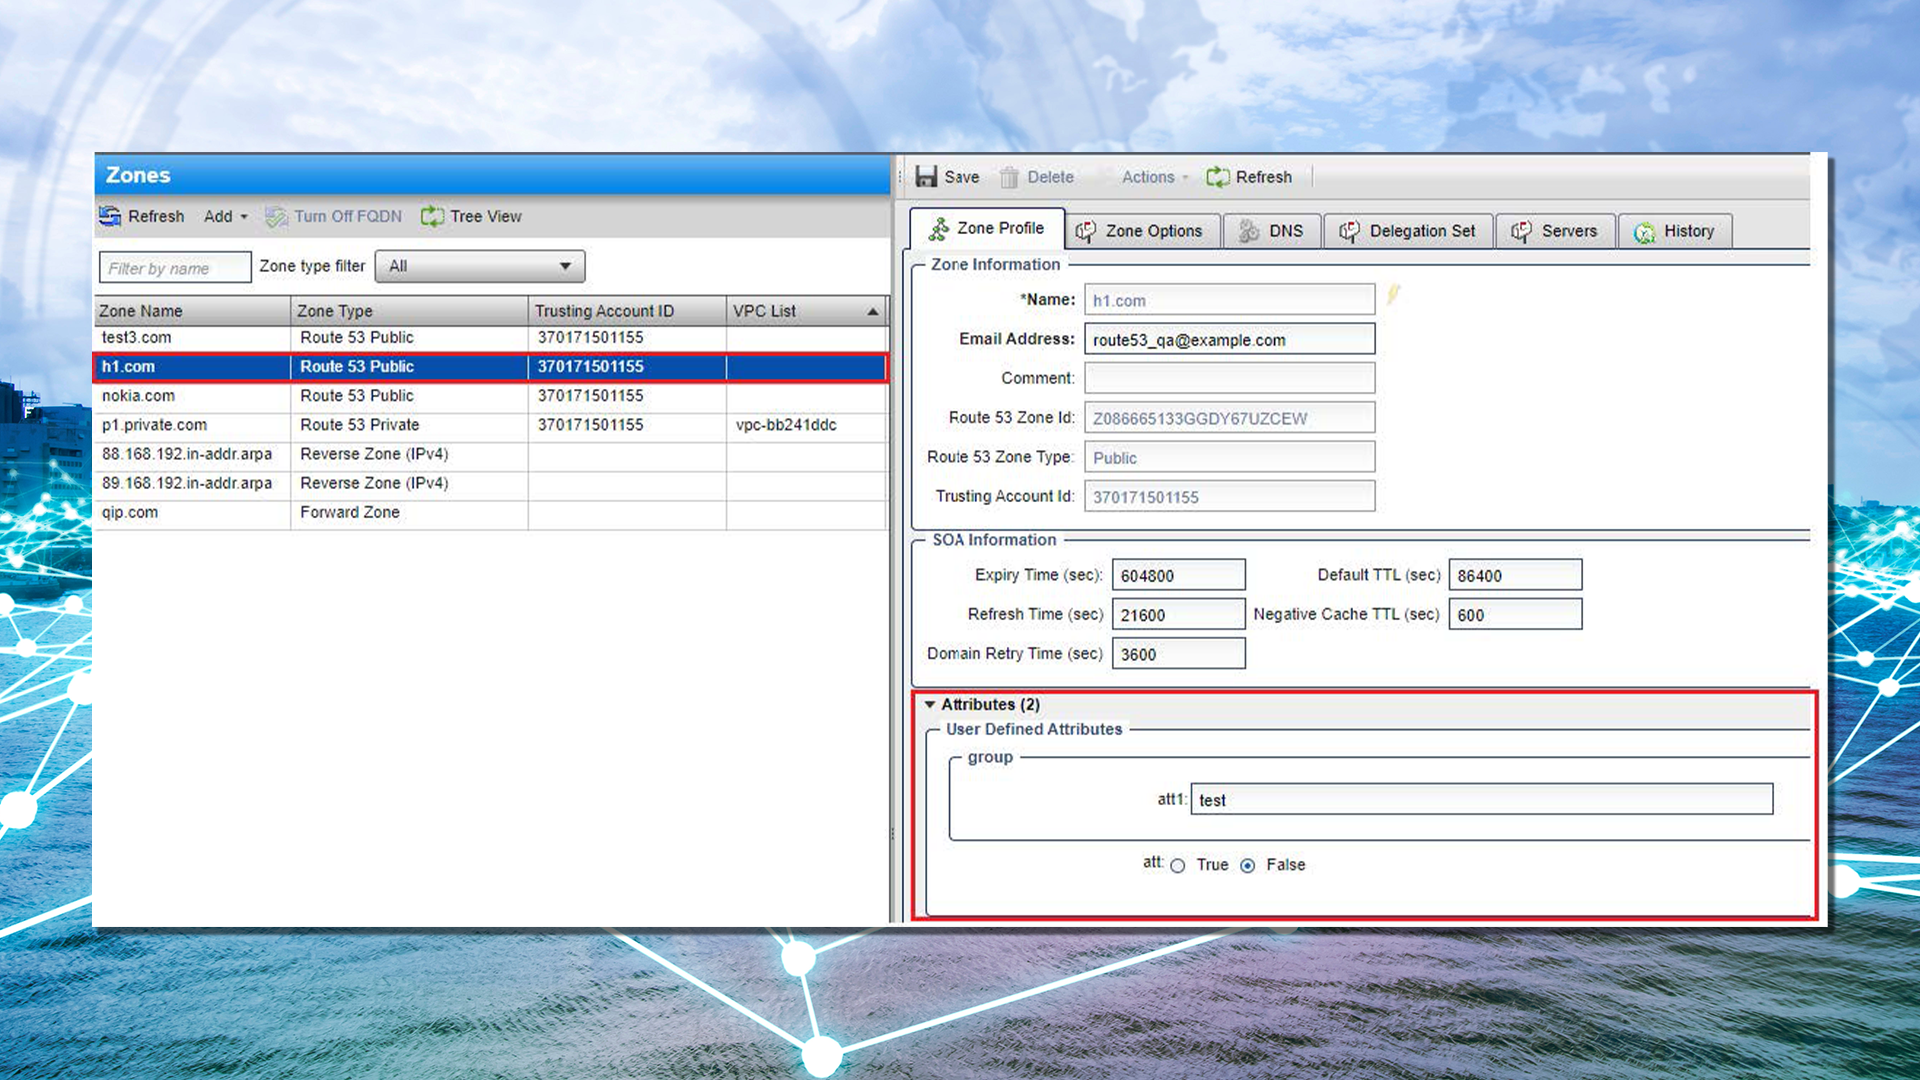Select the False radio button for att
The width and height of the screenshot is (1920, 1080).
tap(1248, 866)
